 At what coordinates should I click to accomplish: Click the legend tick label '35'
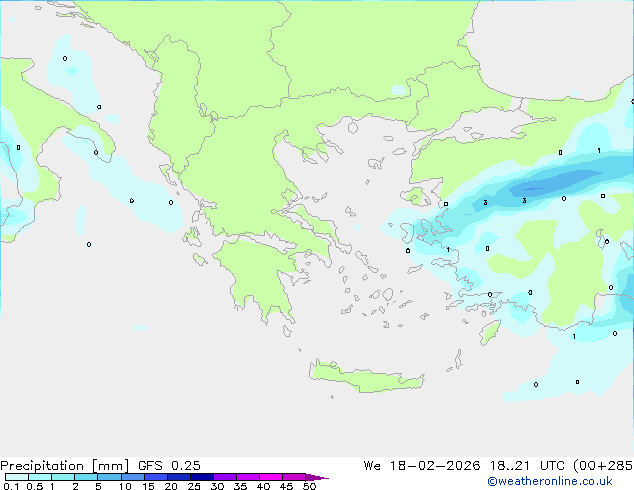(240, 486)
